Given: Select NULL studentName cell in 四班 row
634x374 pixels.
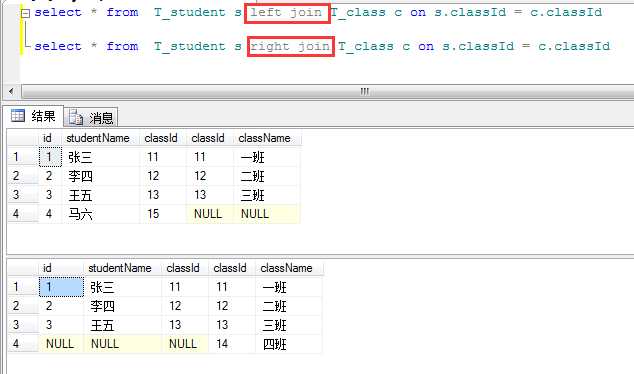Looking at the screenshot, I should click(x=123, y=344).
